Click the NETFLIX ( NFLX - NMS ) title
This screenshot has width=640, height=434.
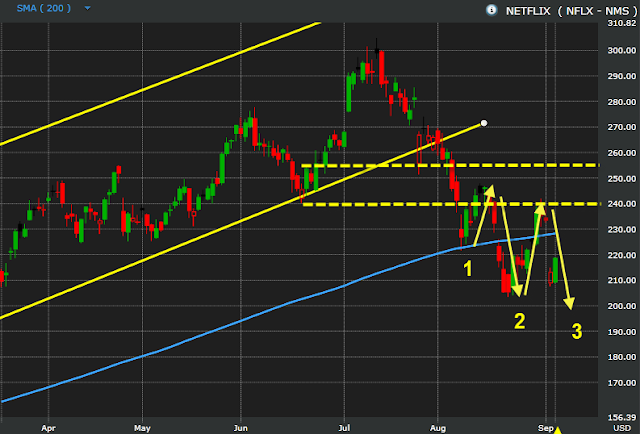point(571,11)
